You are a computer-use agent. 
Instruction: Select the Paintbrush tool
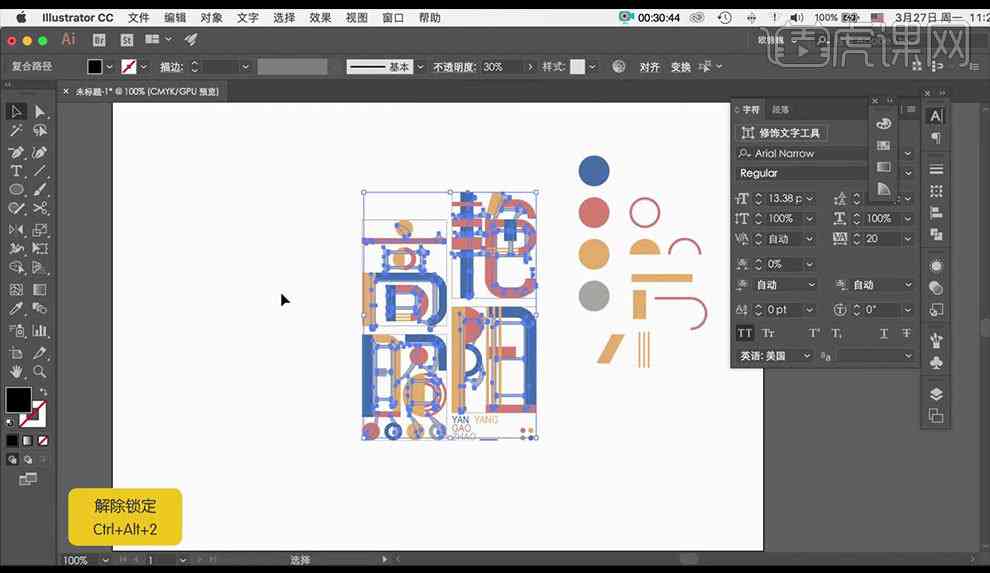tap(40, 189)
